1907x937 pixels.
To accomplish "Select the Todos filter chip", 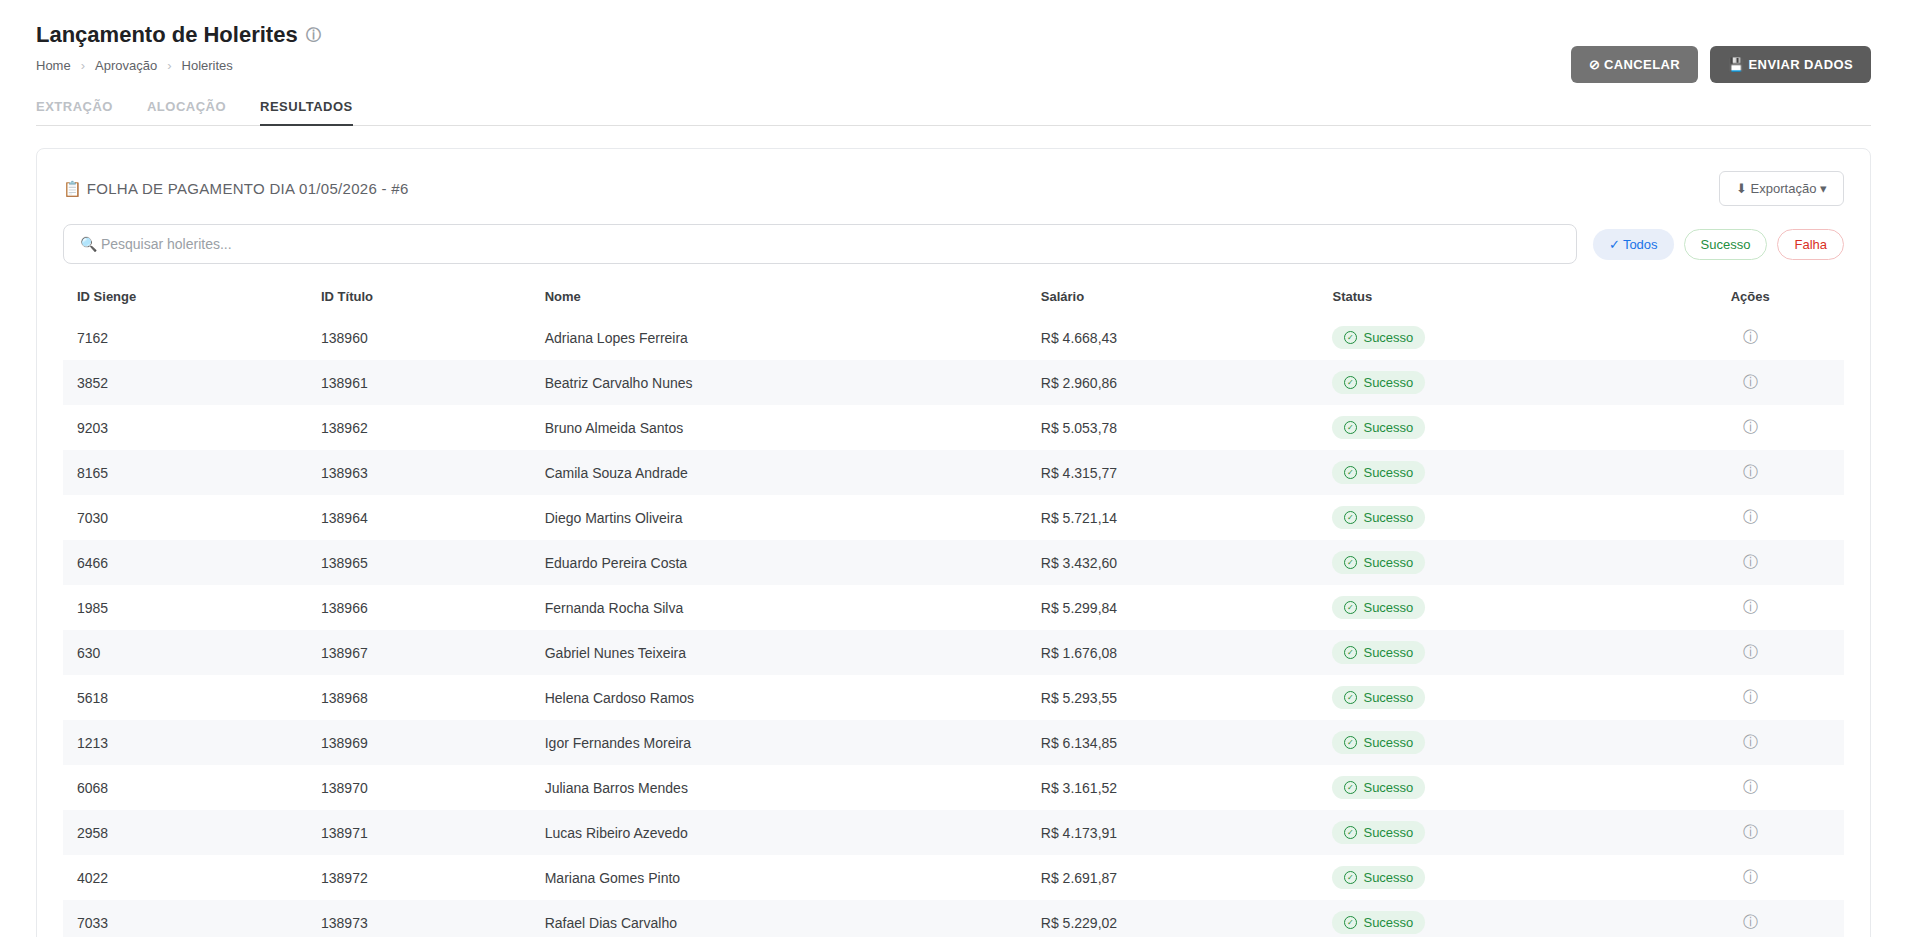I will pos(1633,244).
